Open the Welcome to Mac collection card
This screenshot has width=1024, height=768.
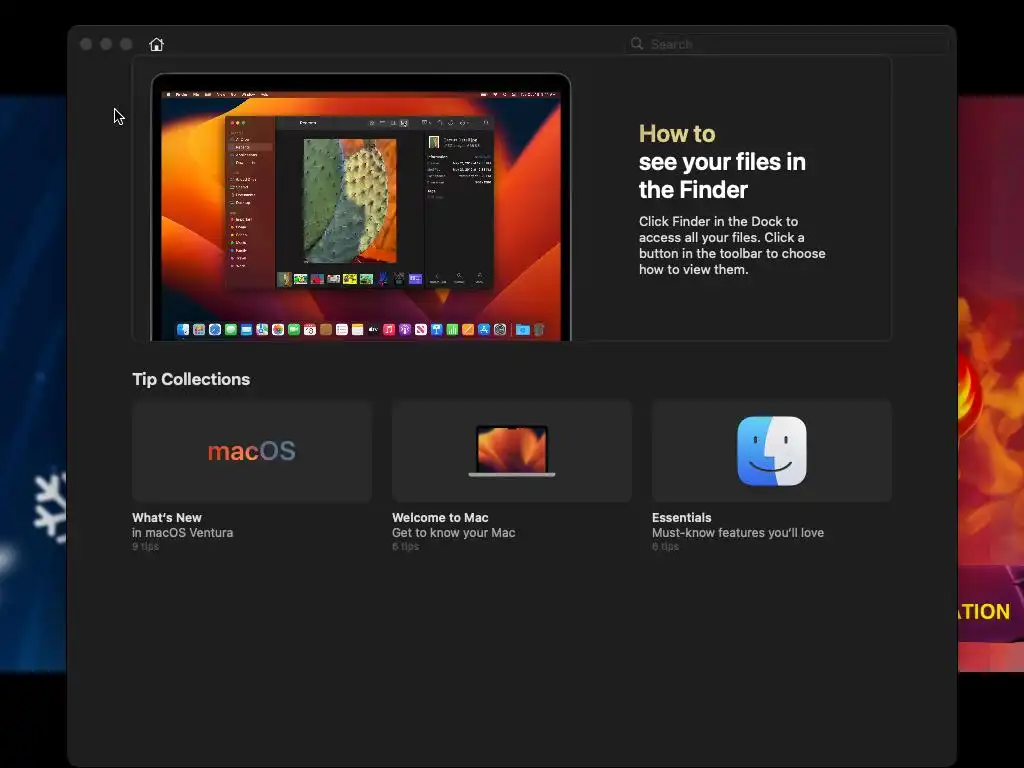click(x=511, y=451)
